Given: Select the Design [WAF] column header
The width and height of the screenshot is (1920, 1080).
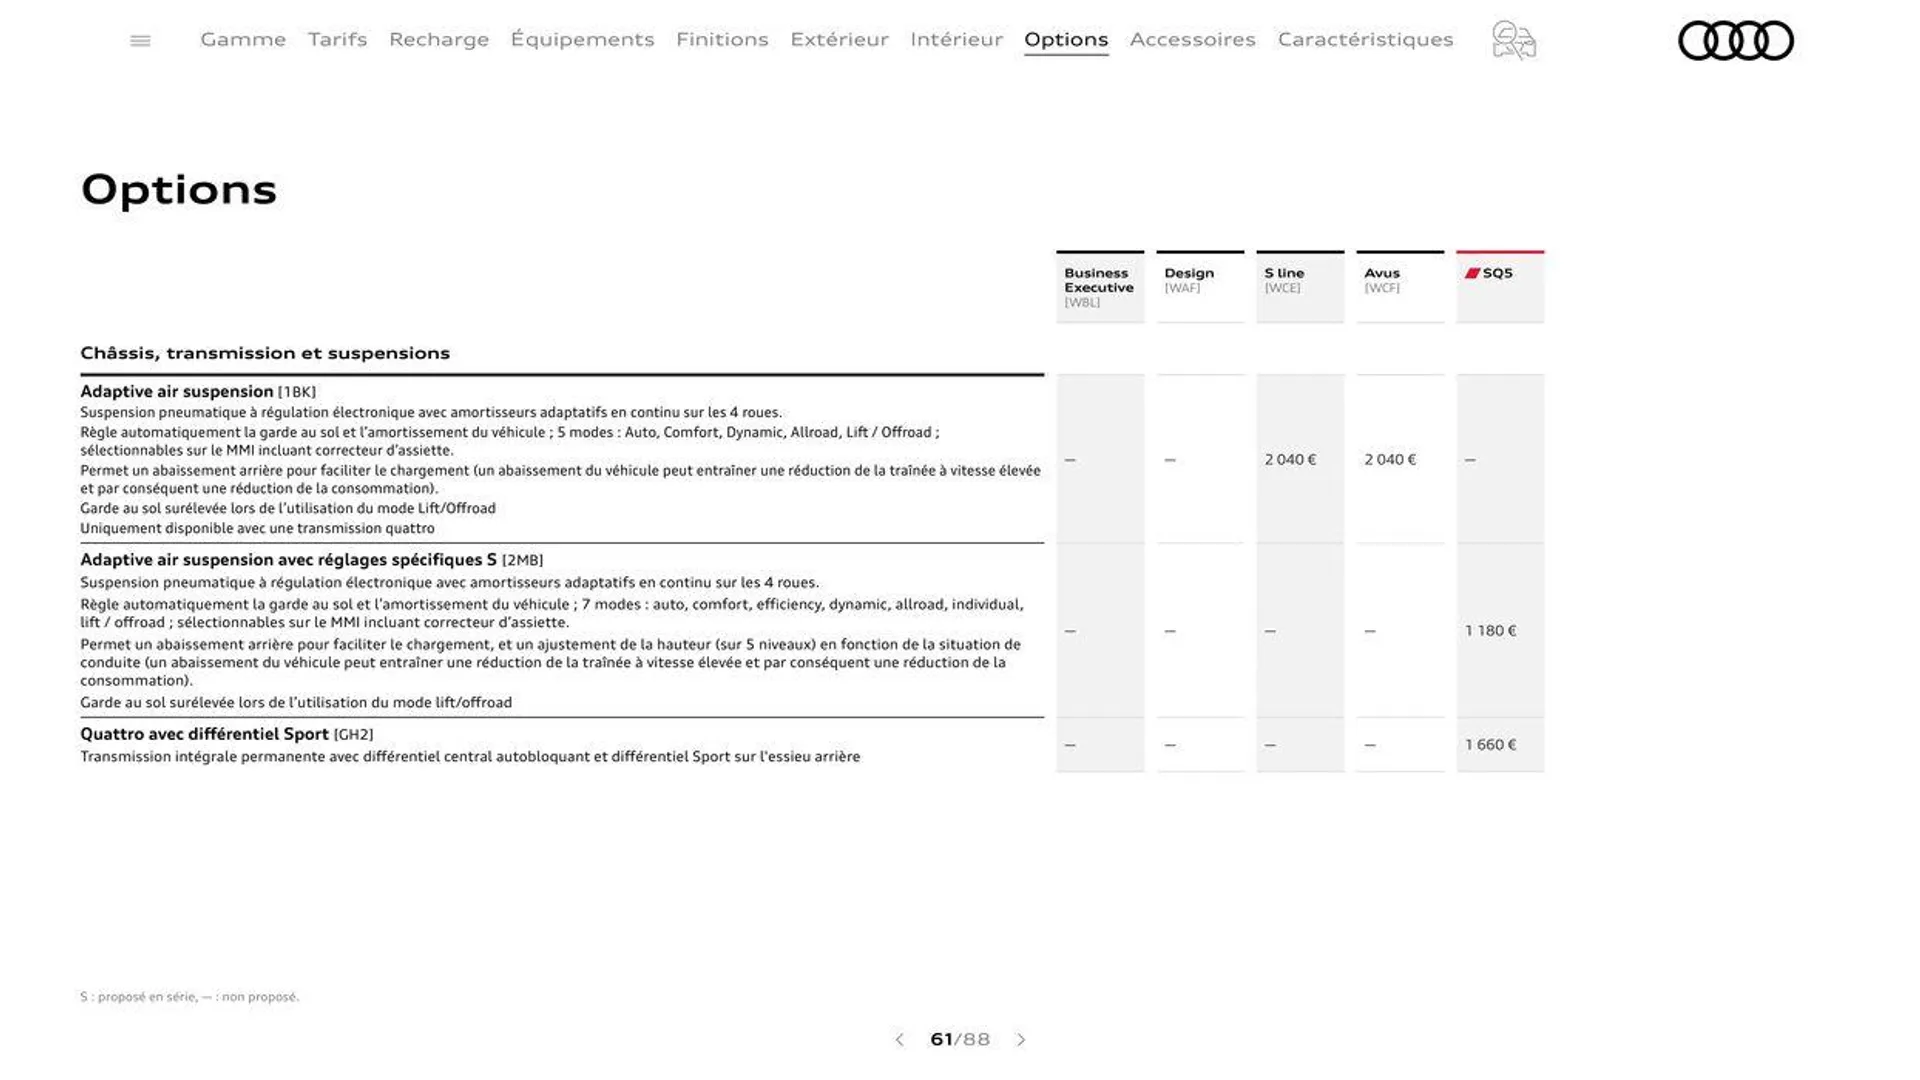Looking at the screenshot, I should pyautogui.click(x=1200, y=287).
